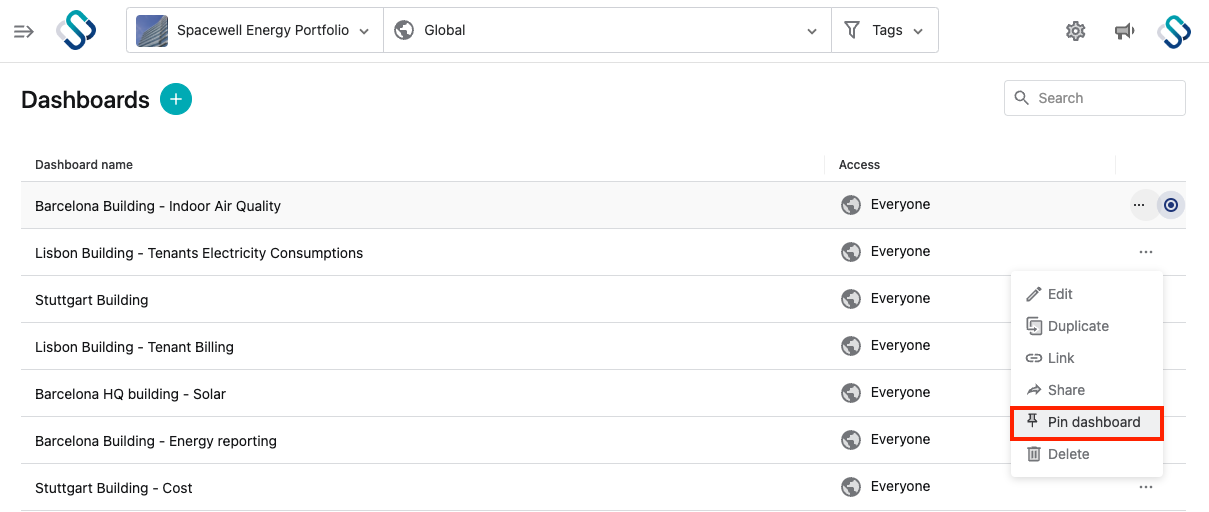The image size is (1209, 512).
Task: Toggle pinned radio icon on Barcelona Indoor Air Quality
Action: point(1172,205)
